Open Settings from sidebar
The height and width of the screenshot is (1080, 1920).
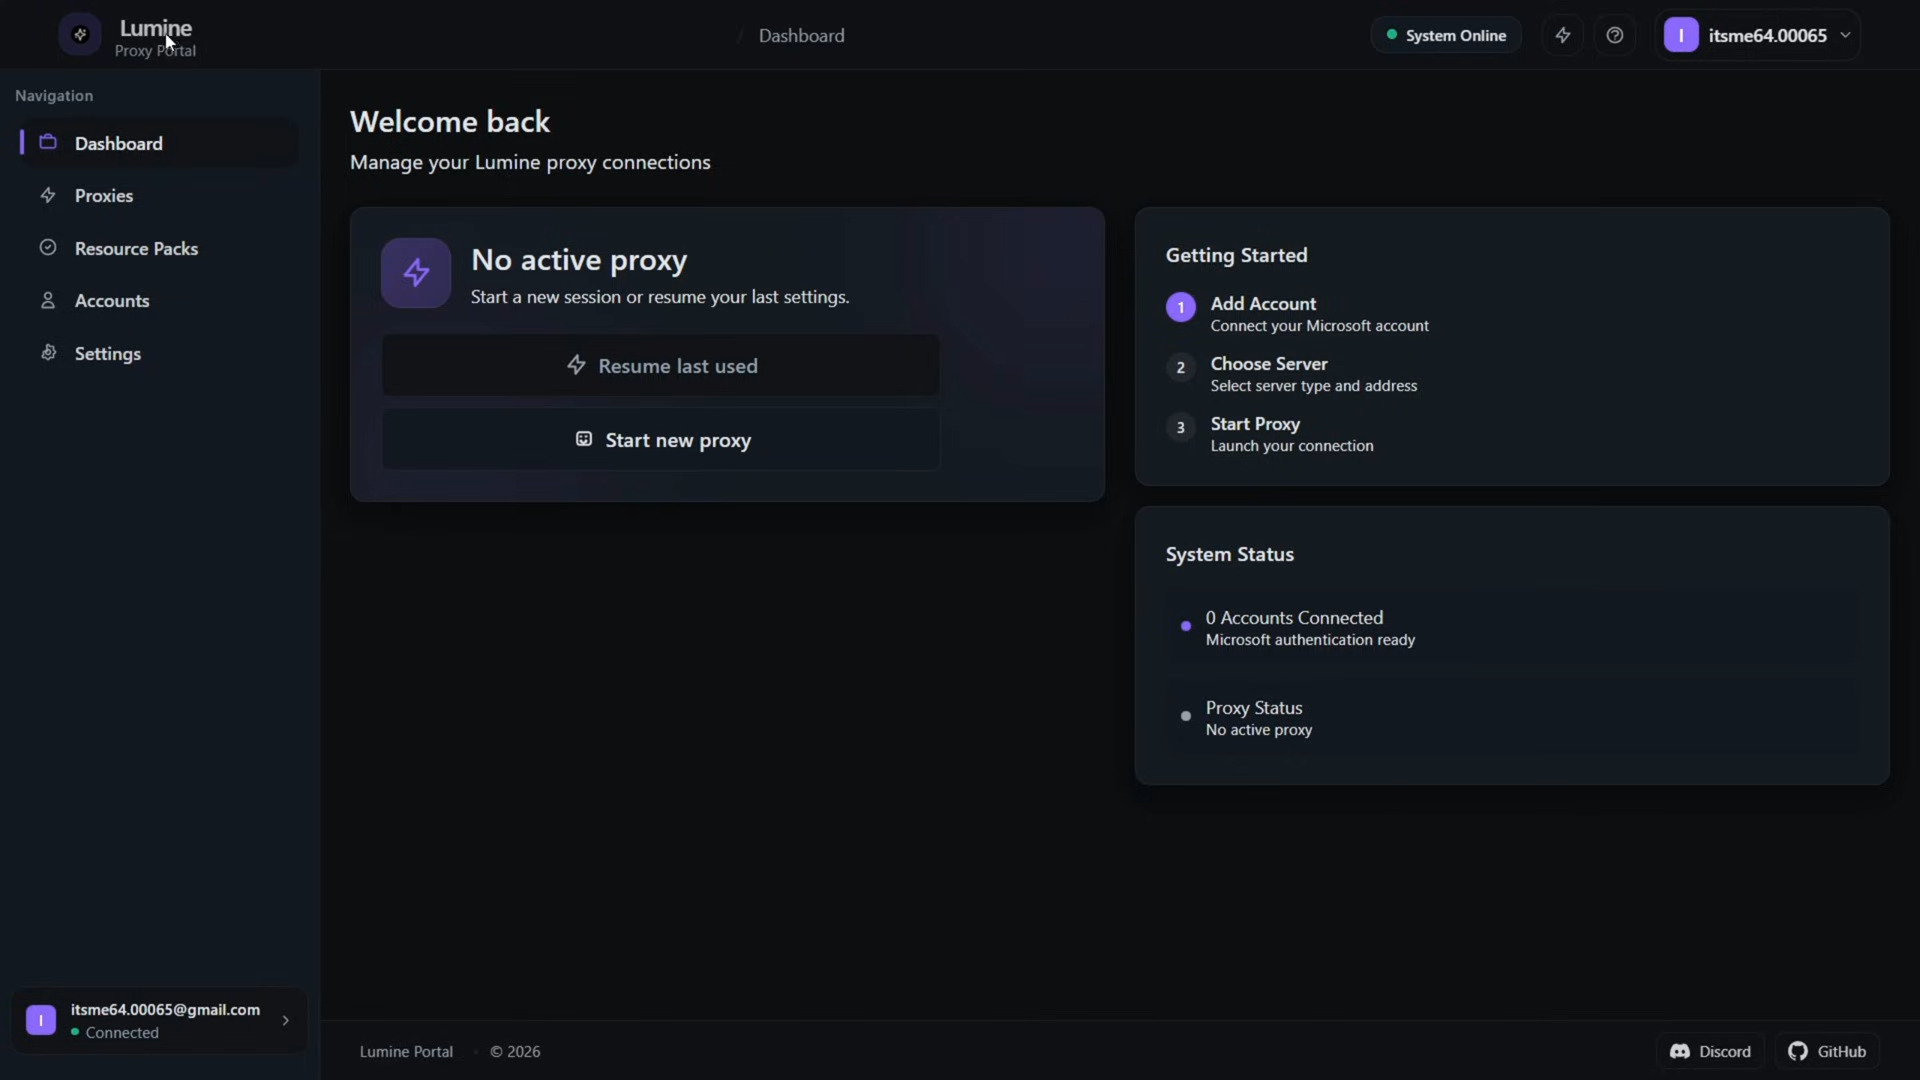click(108, 354)
